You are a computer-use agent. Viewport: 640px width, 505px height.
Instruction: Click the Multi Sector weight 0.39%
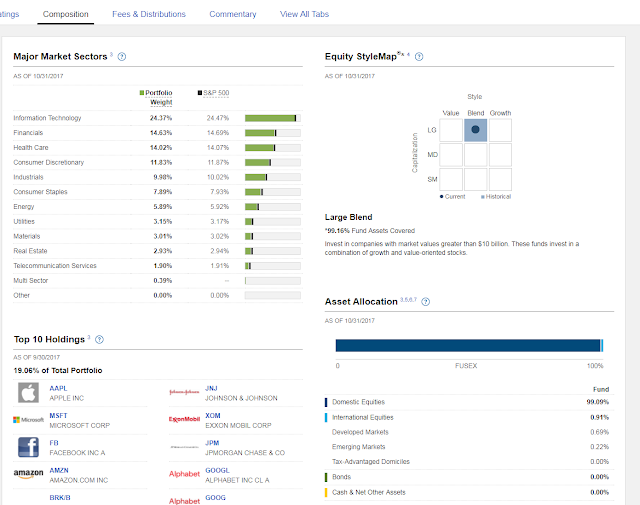[x=162, y=280]
